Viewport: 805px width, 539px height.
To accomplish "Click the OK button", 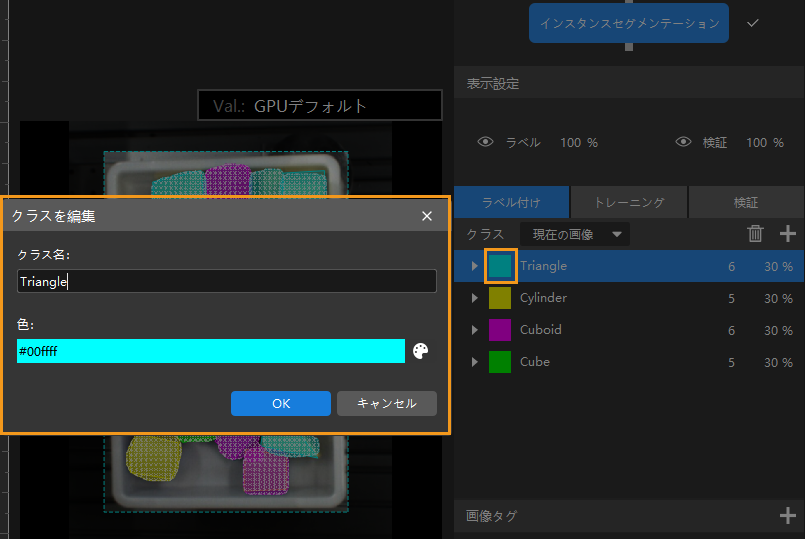I will click(280, 403).
